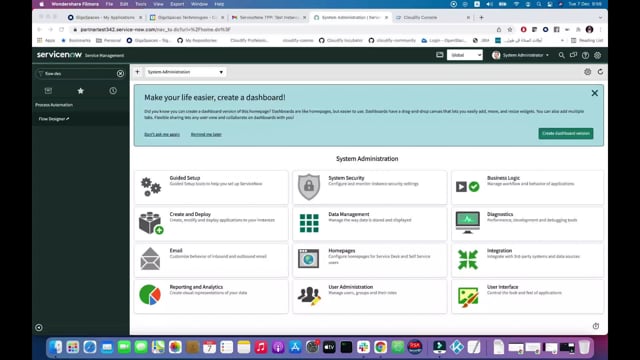Open Google Chrome from the Dock
The image size is (640, 360).
380,347
